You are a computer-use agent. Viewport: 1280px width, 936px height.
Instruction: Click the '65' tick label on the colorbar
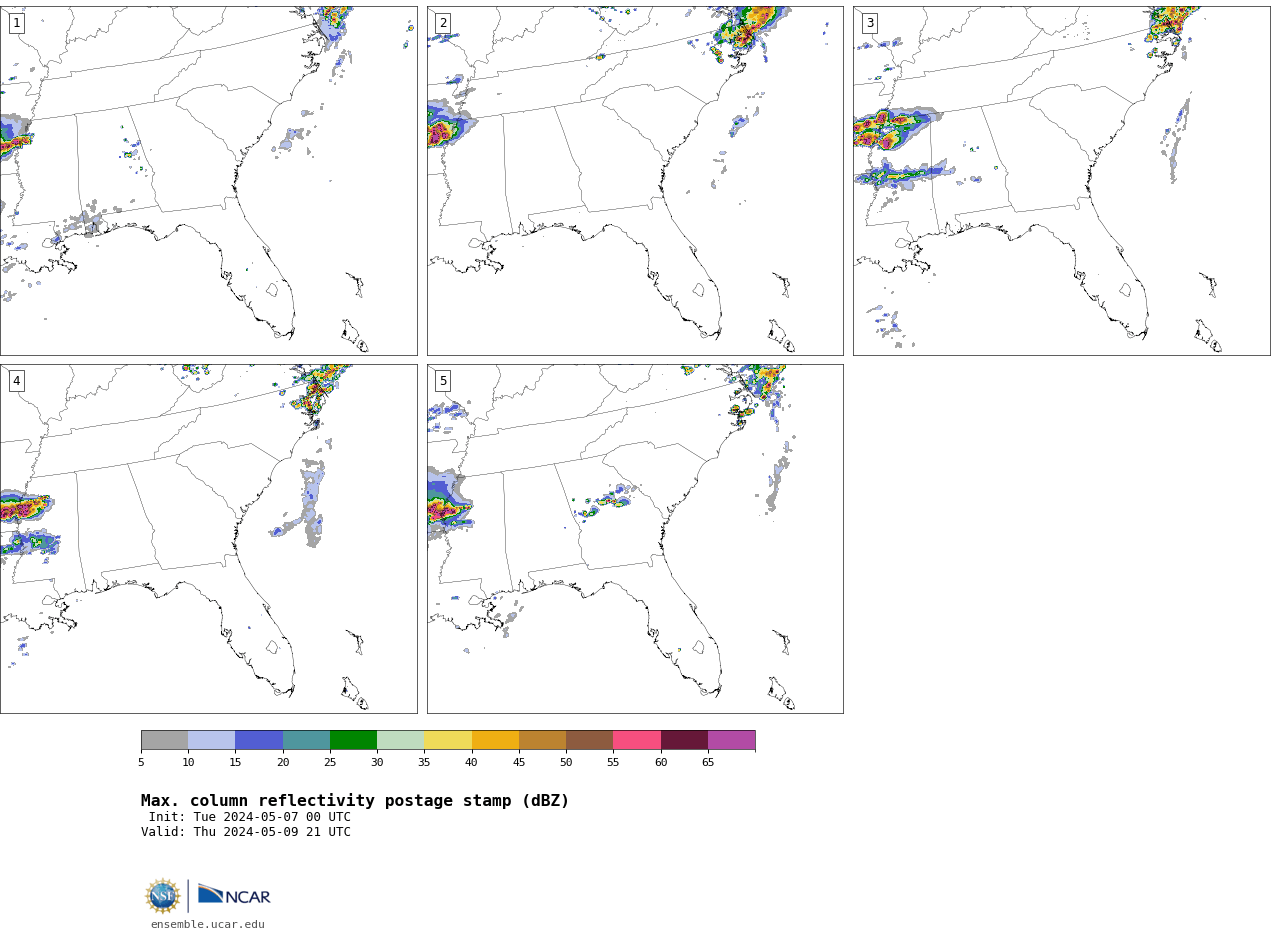point(708,763)
